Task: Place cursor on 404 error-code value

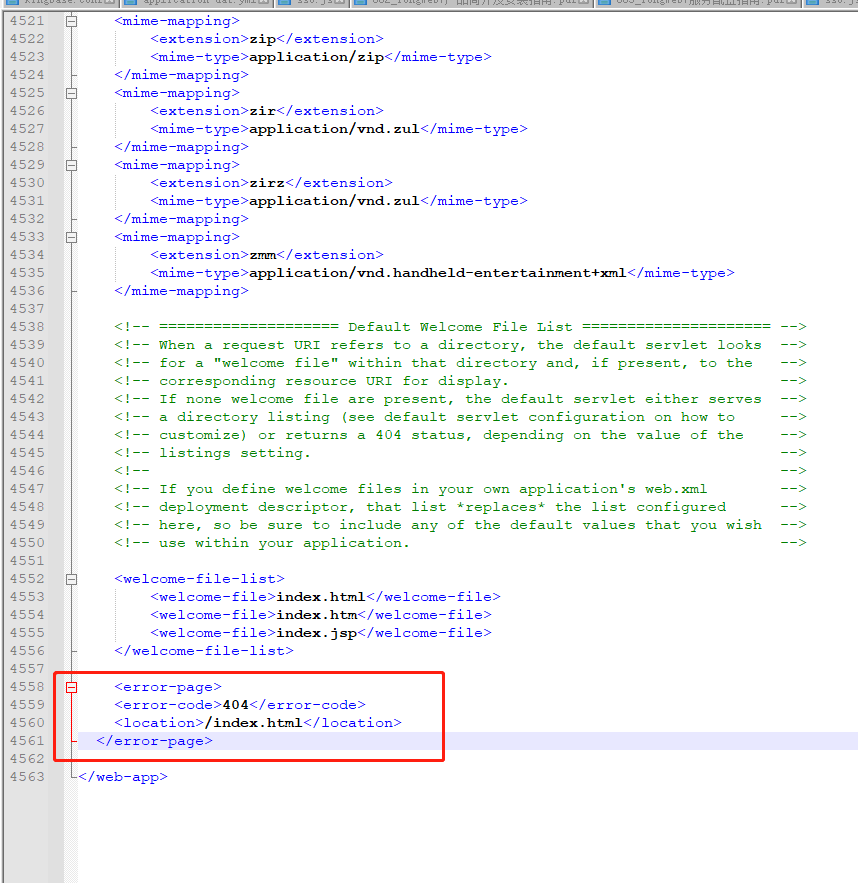Action: click(235, 705)
